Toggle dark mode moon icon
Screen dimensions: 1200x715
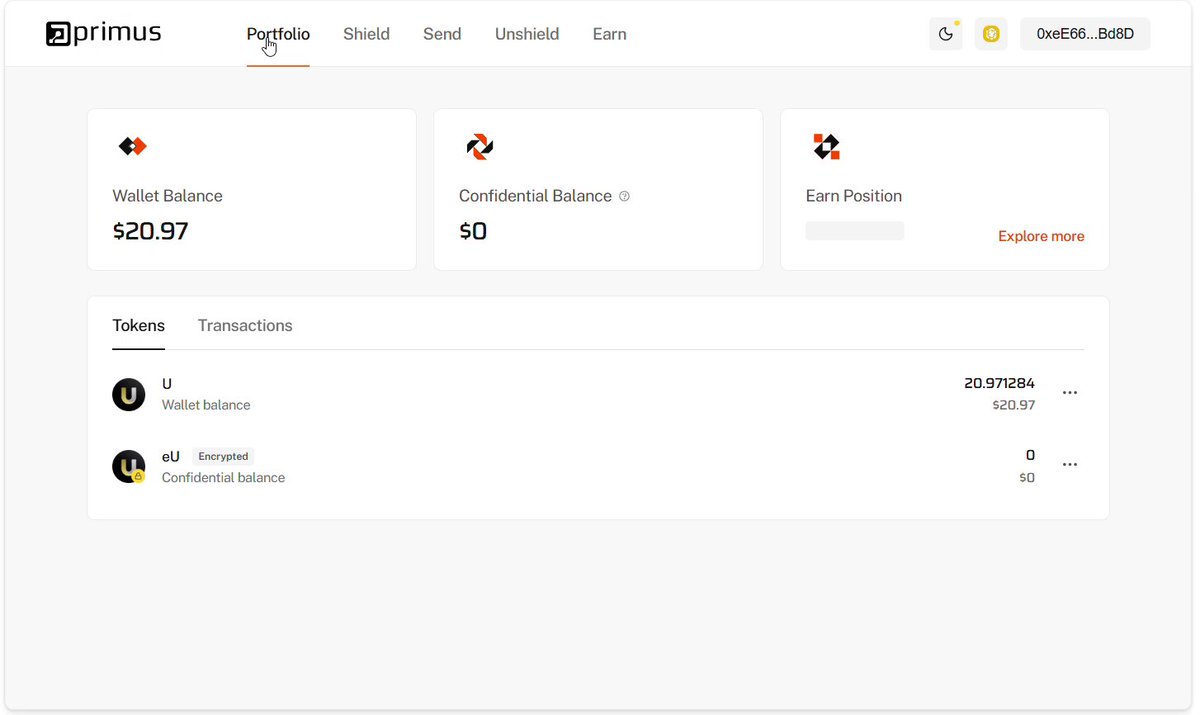tap(946, 34)
